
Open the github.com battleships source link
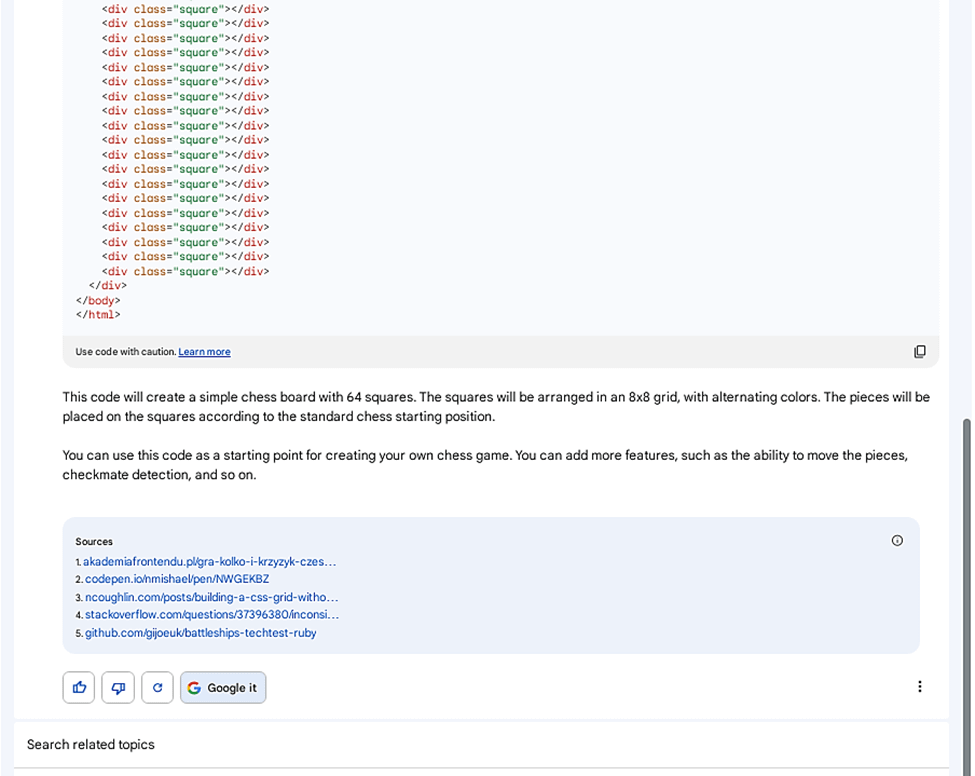[200, 633]
